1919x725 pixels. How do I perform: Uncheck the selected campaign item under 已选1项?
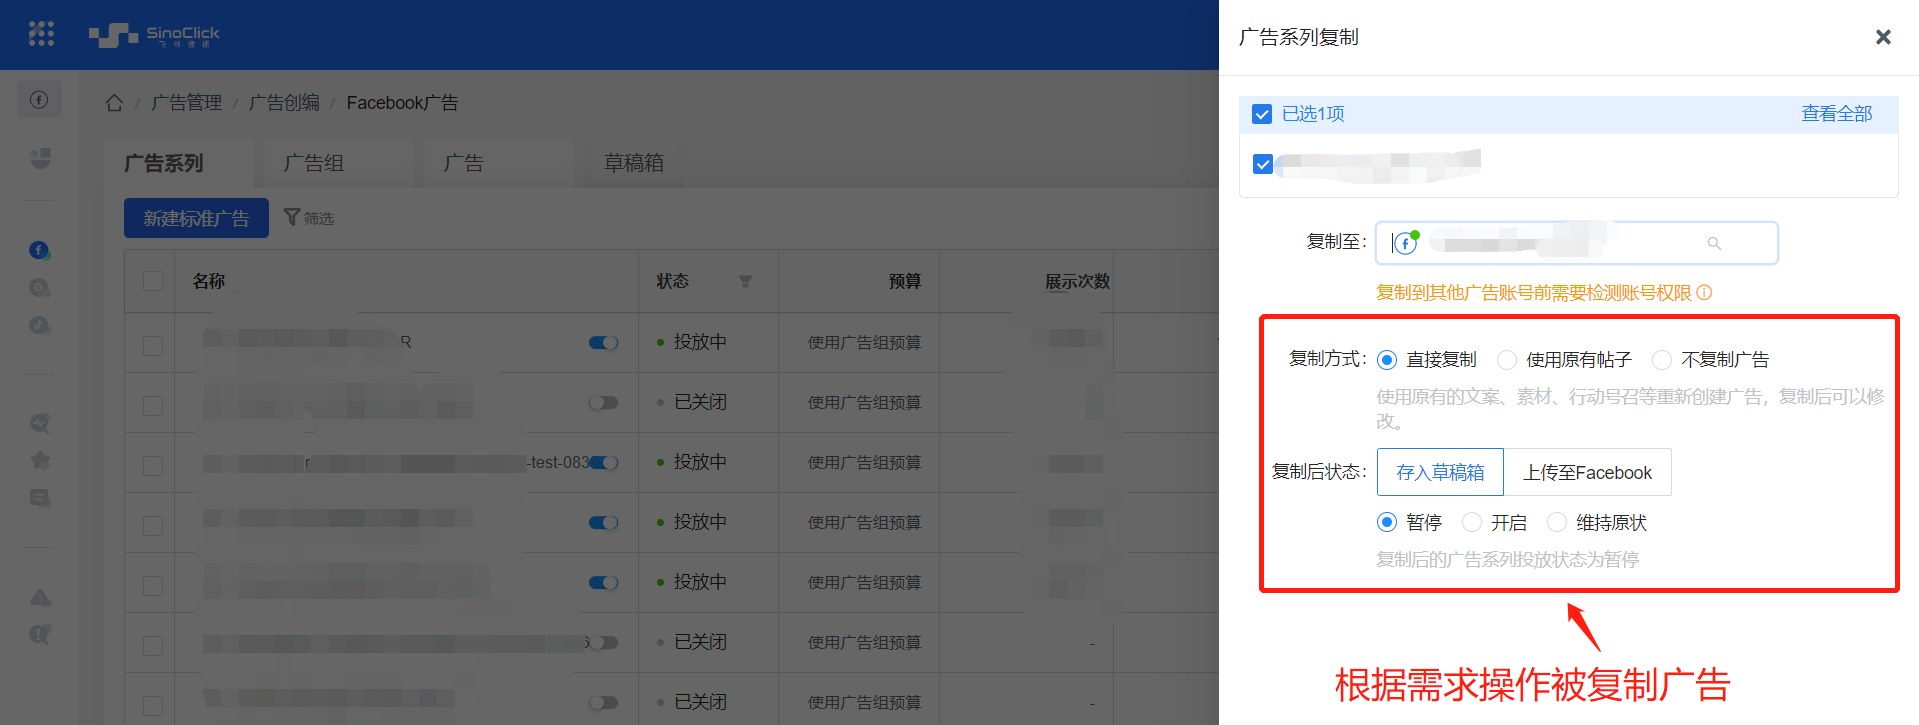pyautogui.click(x=1263, y=164)
